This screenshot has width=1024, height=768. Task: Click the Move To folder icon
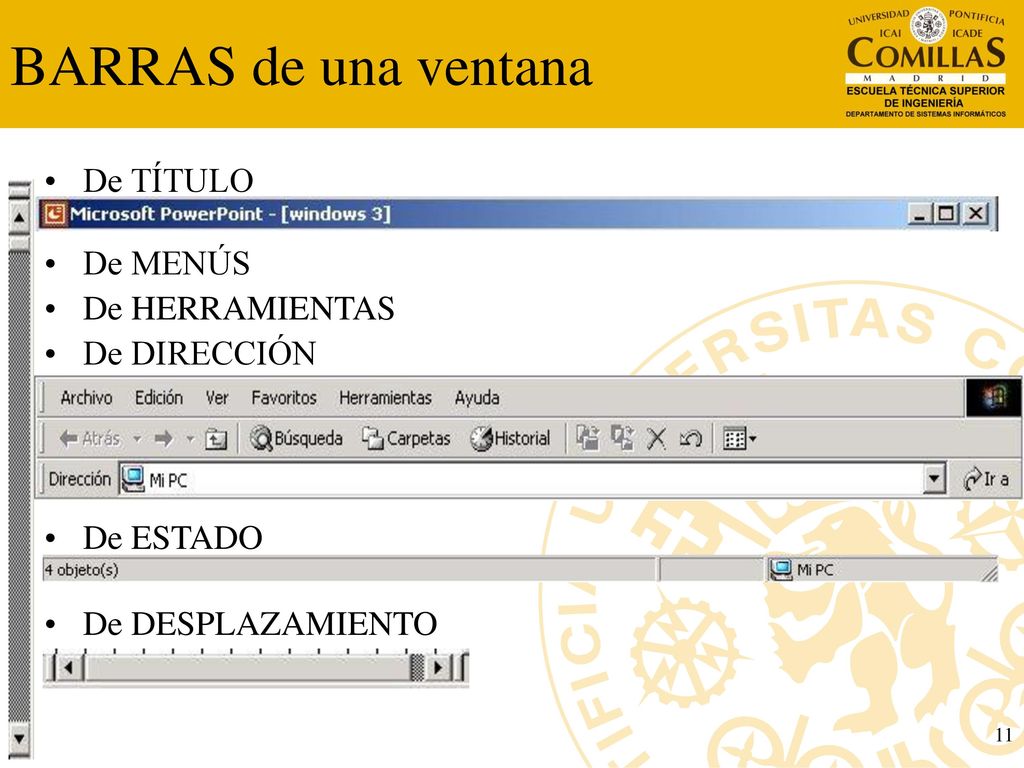coord(588,438)
